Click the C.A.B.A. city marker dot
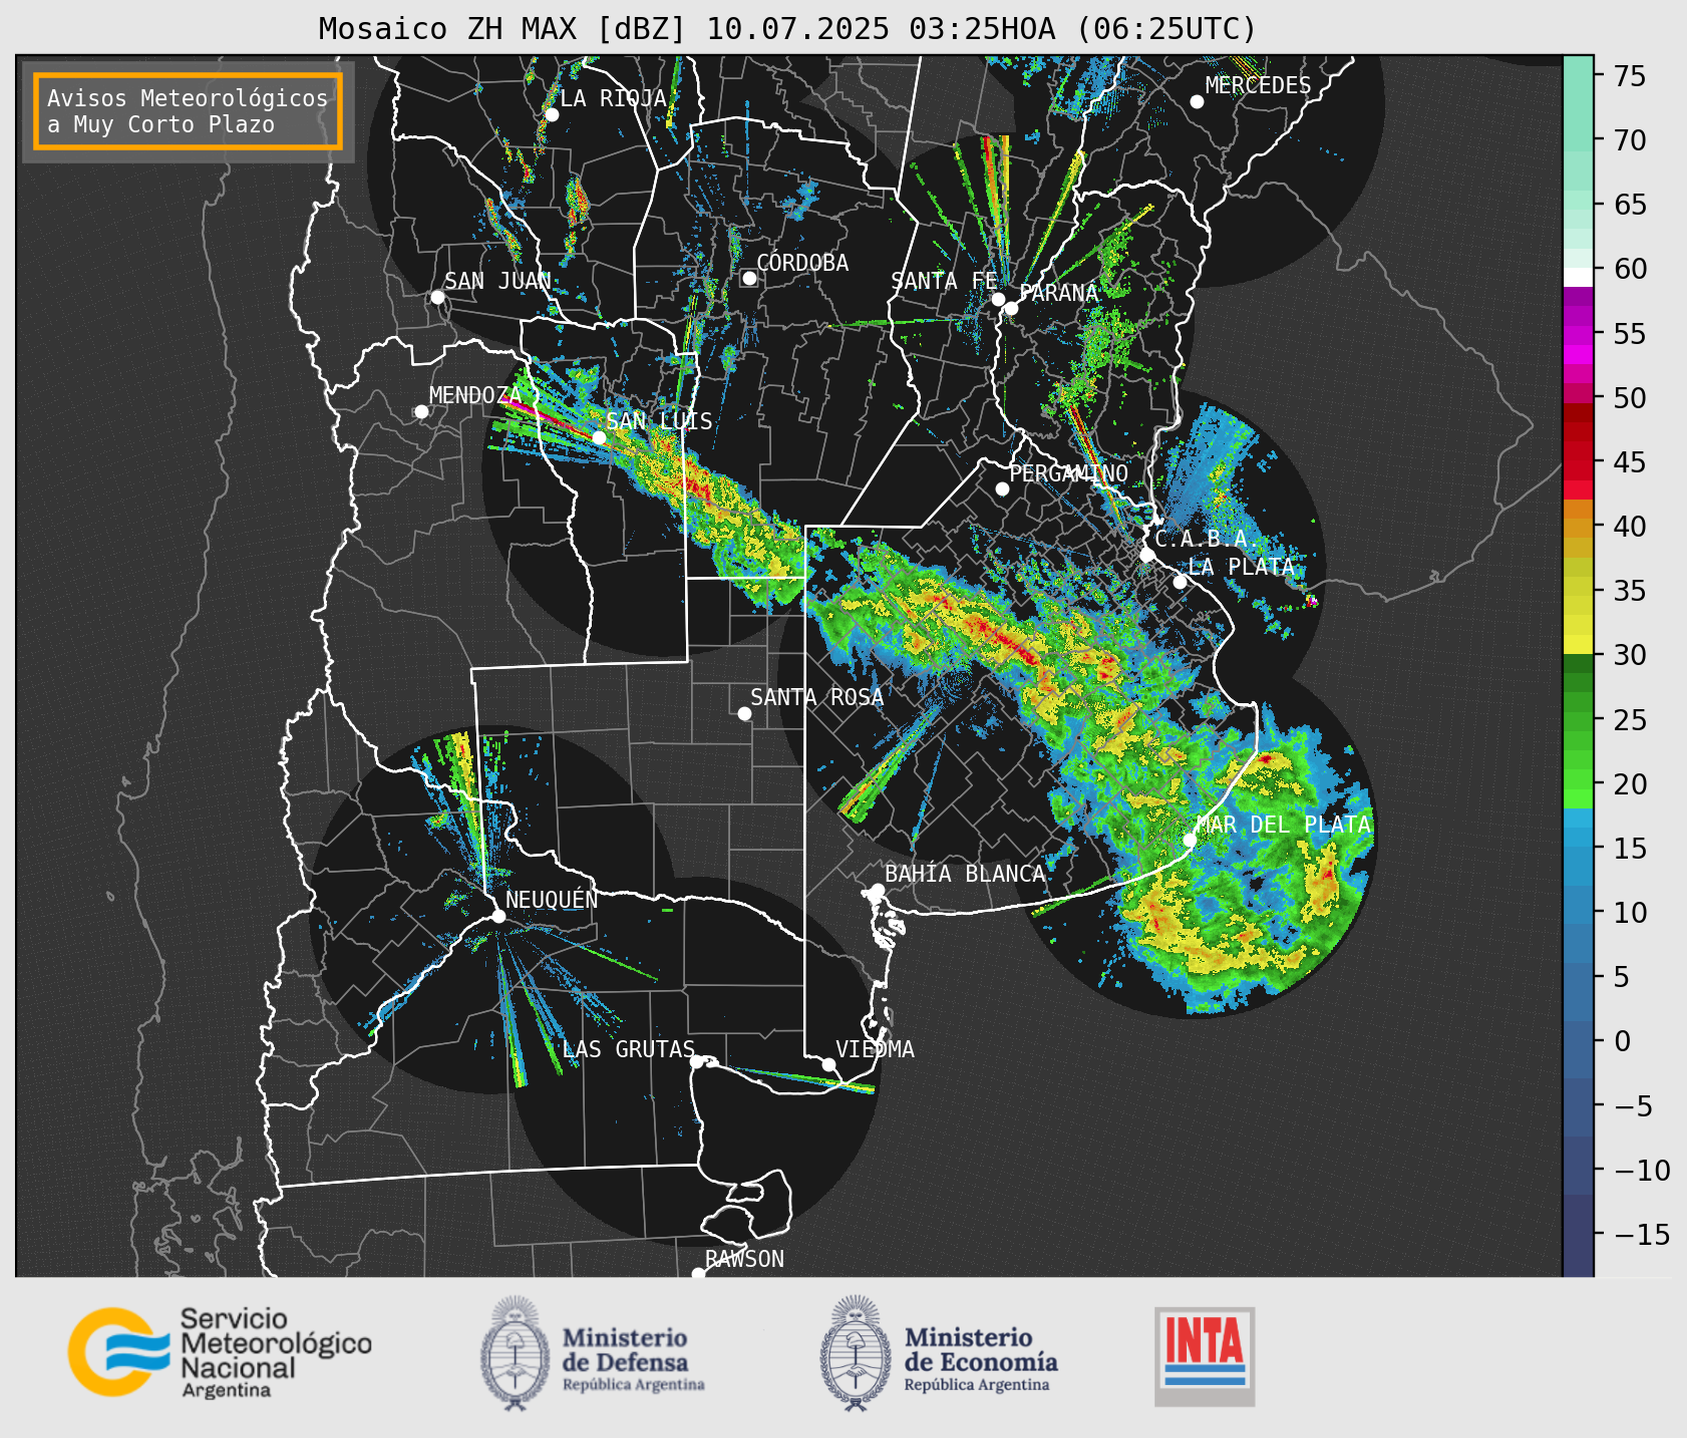The height and width of the screenshot is (1438, 1687). coord(1147,554)
